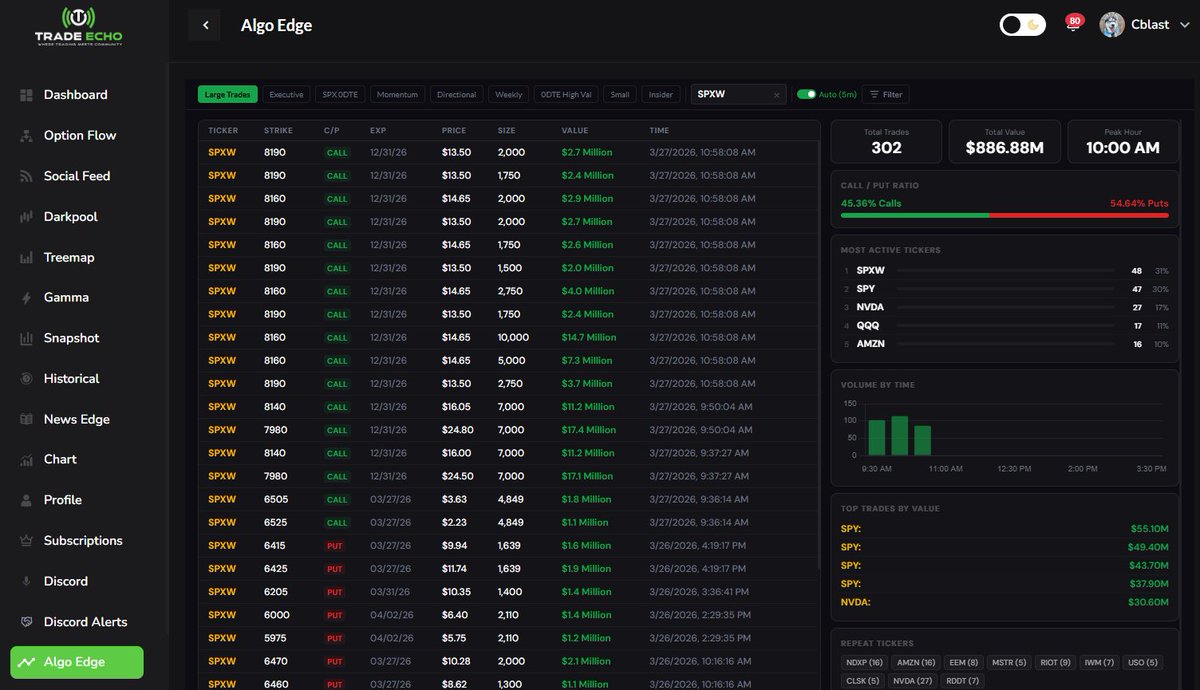This screenshot has width=1200, height=690.
Task: Click the Subscriptions crown icon
Action: click(x=26, y=541)
